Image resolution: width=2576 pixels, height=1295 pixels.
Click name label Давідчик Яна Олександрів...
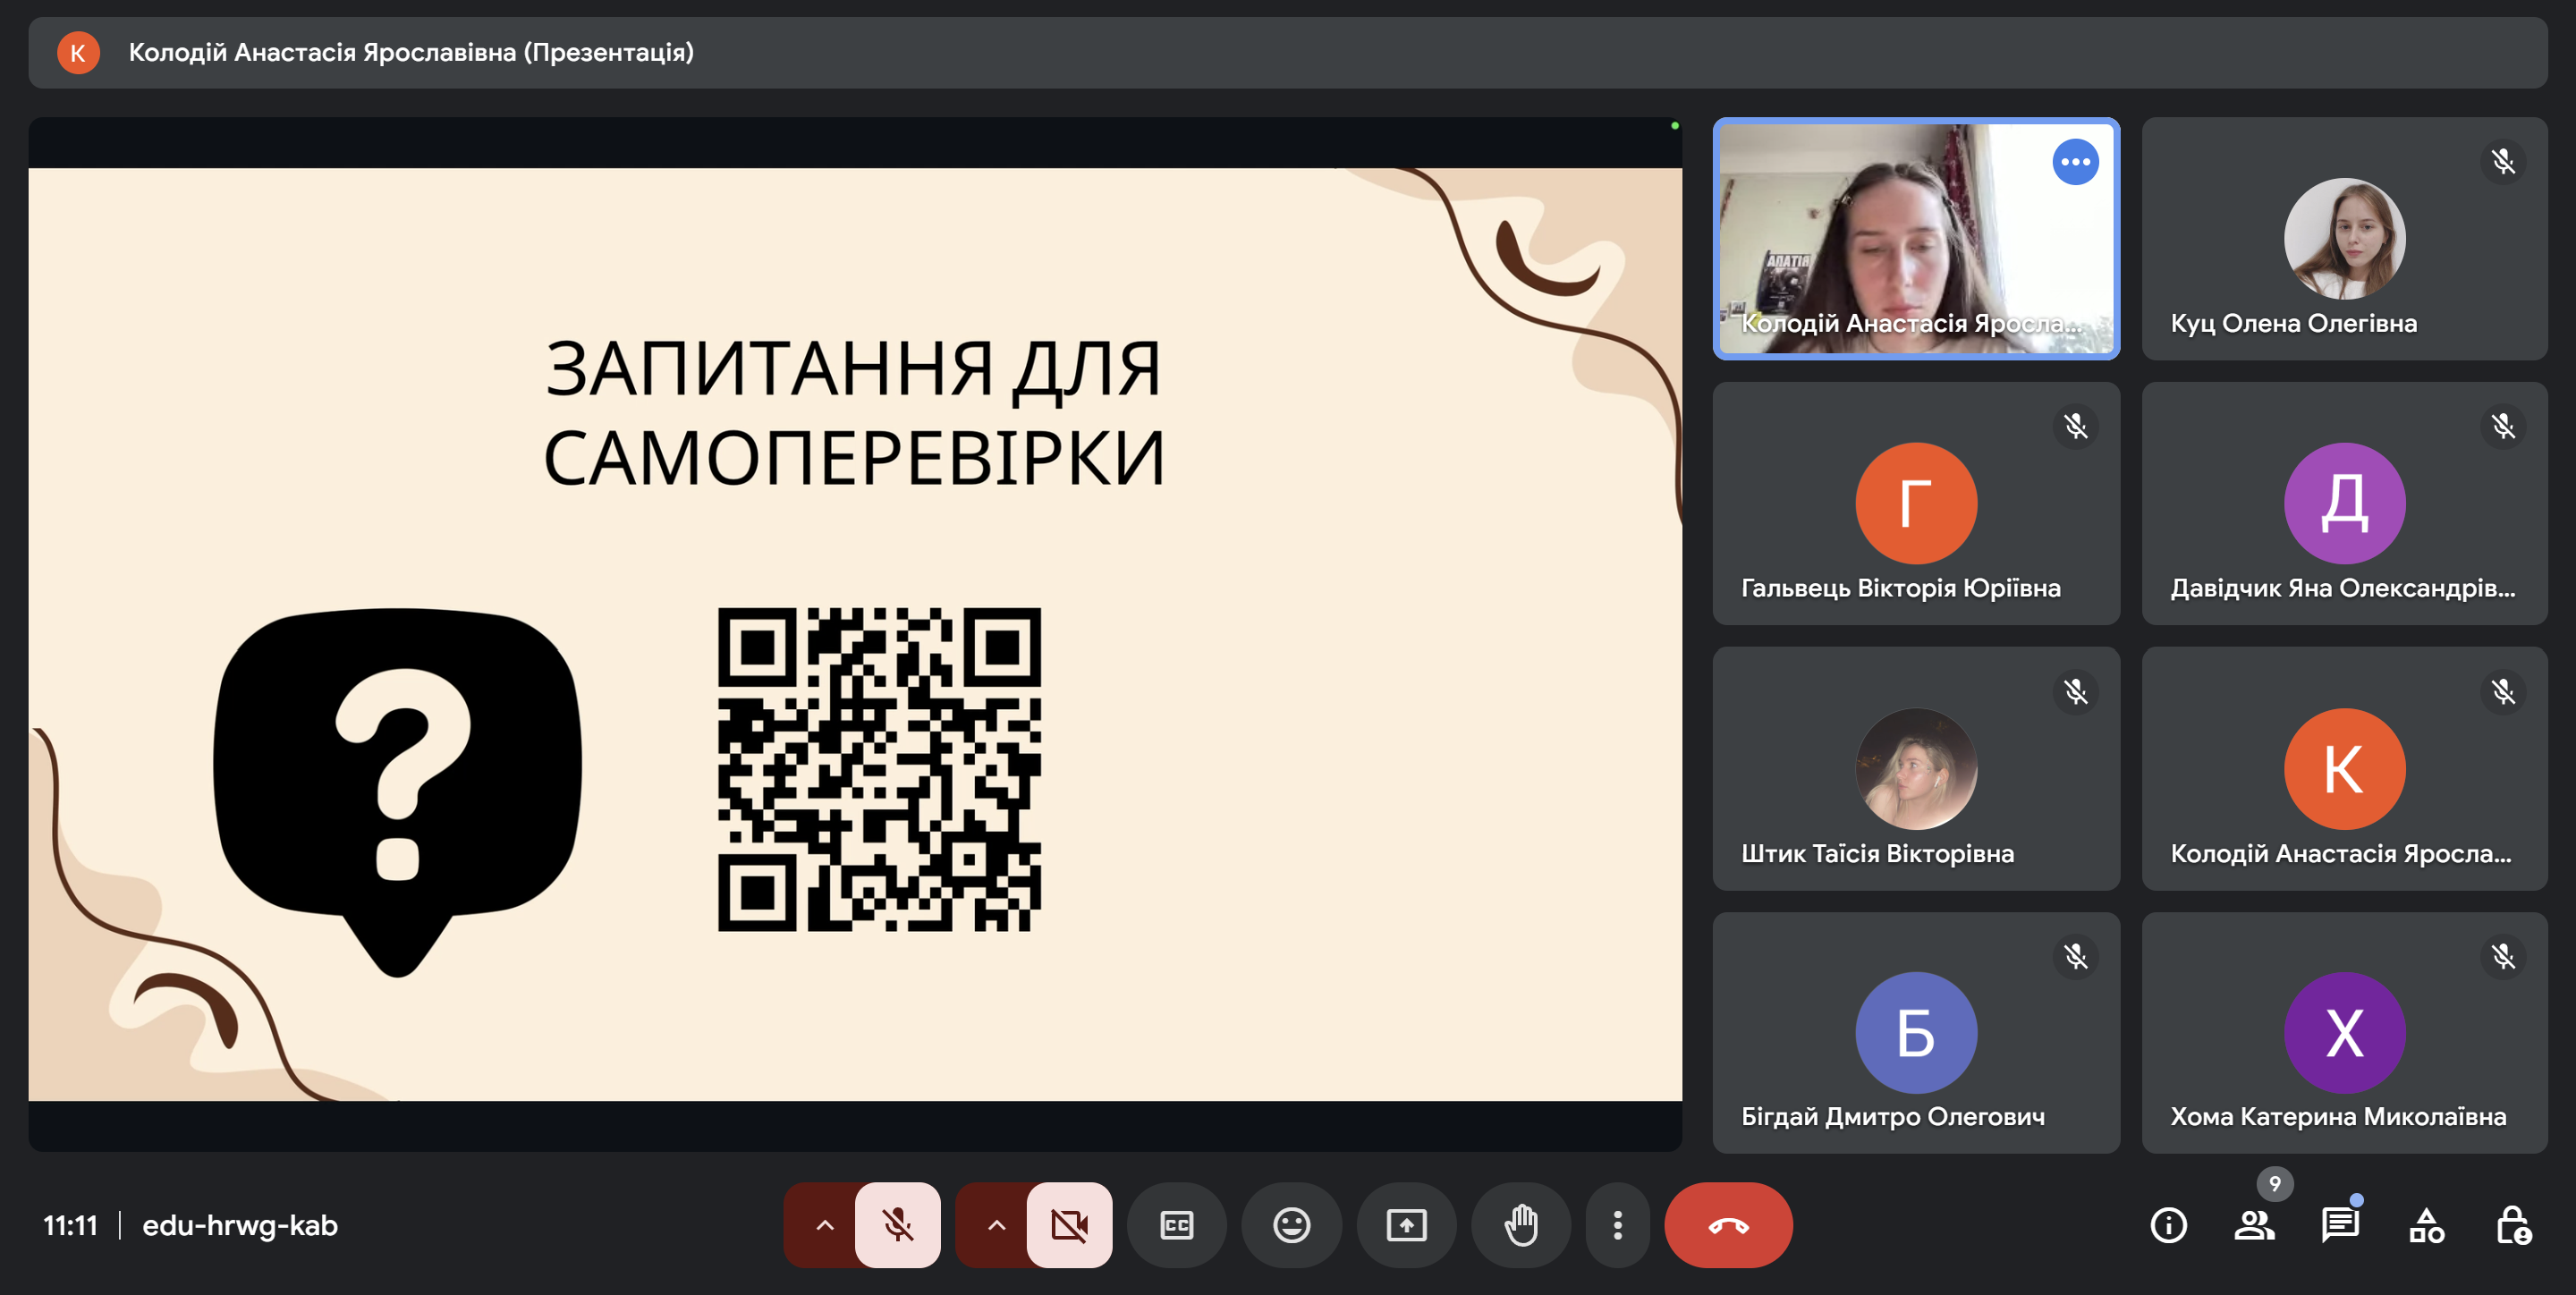click(2342, 588)
